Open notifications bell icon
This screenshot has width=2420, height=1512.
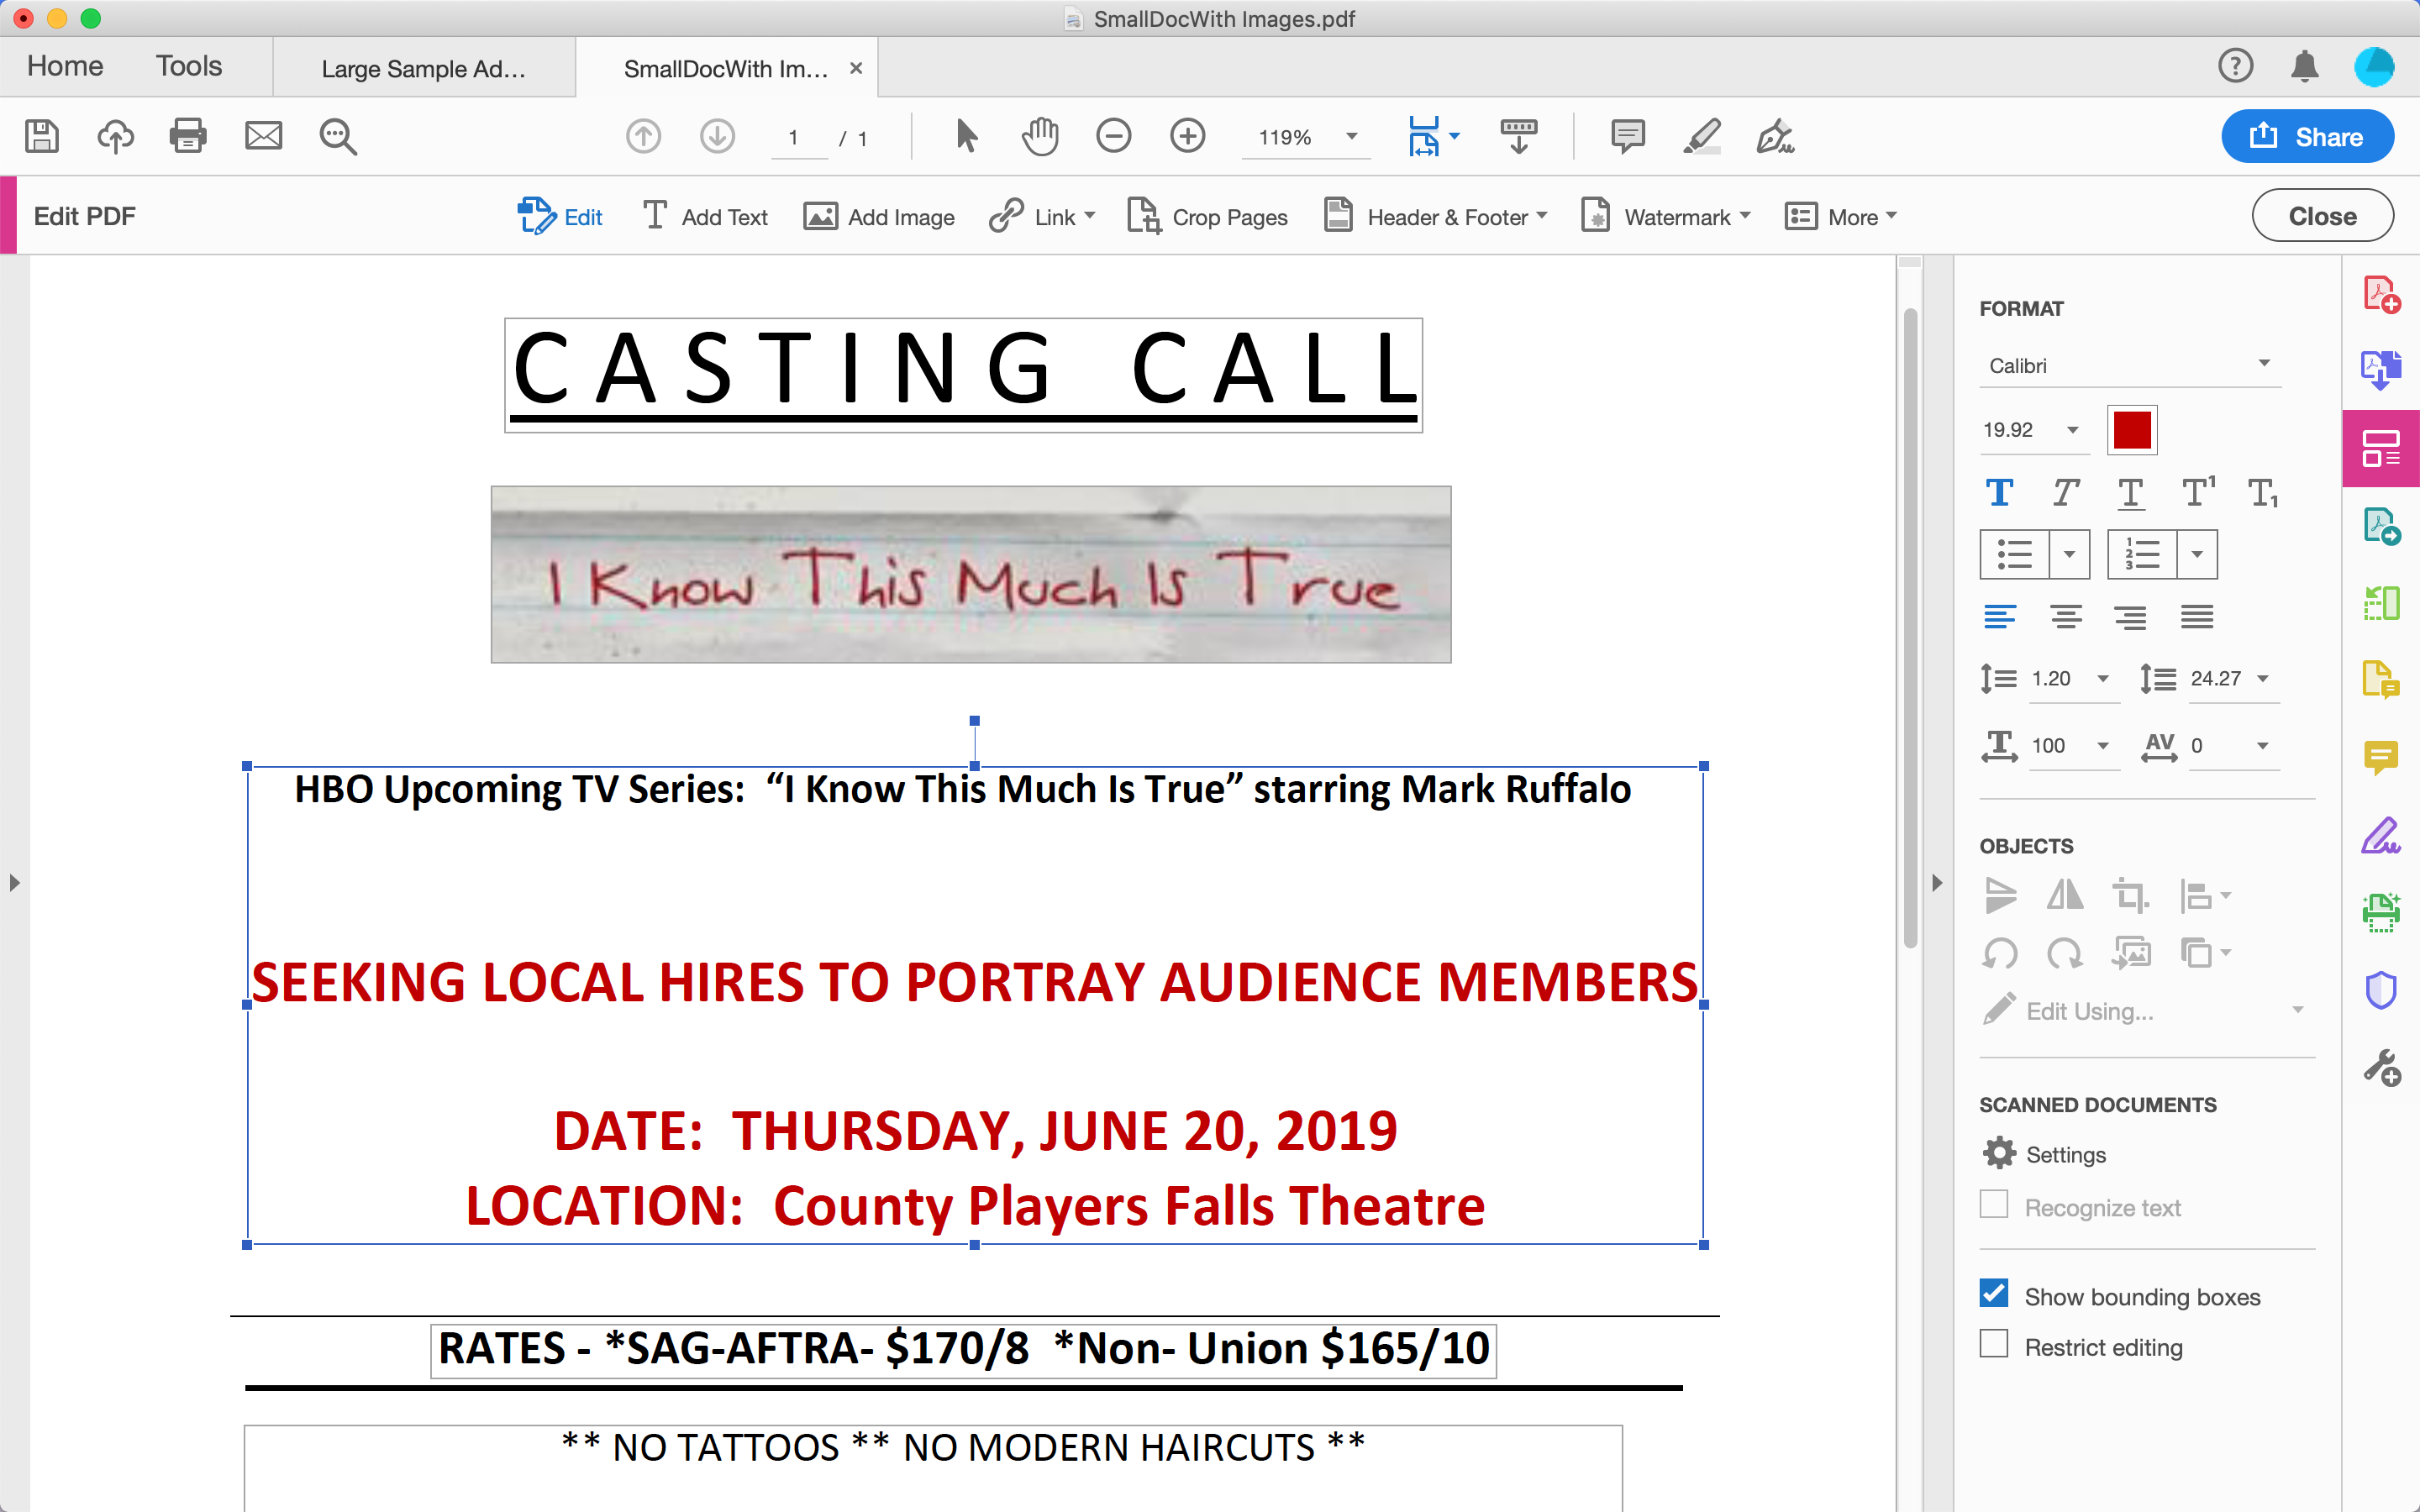(x=2305, y=66)
